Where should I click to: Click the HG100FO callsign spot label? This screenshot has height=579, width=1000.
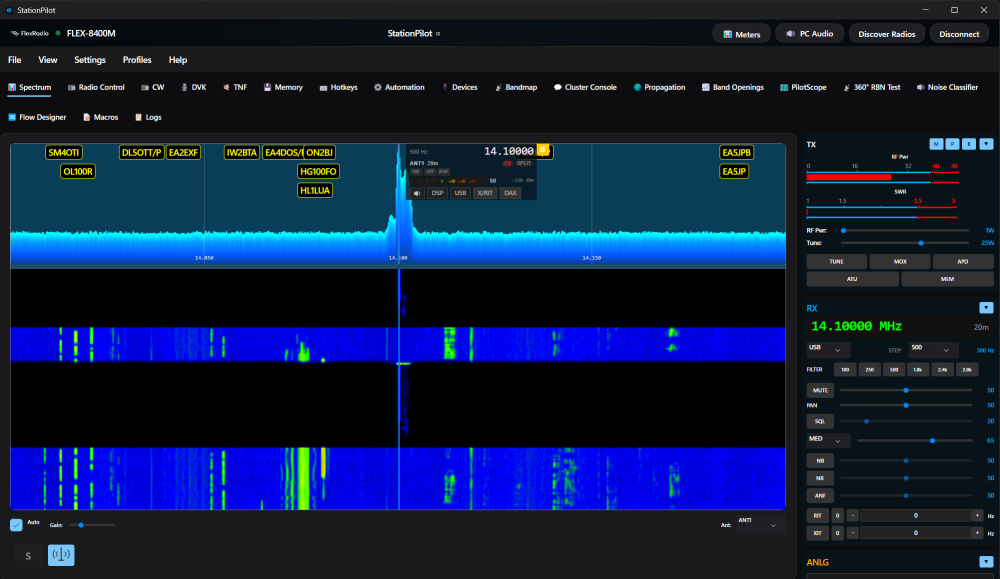[x=319, y=171]
